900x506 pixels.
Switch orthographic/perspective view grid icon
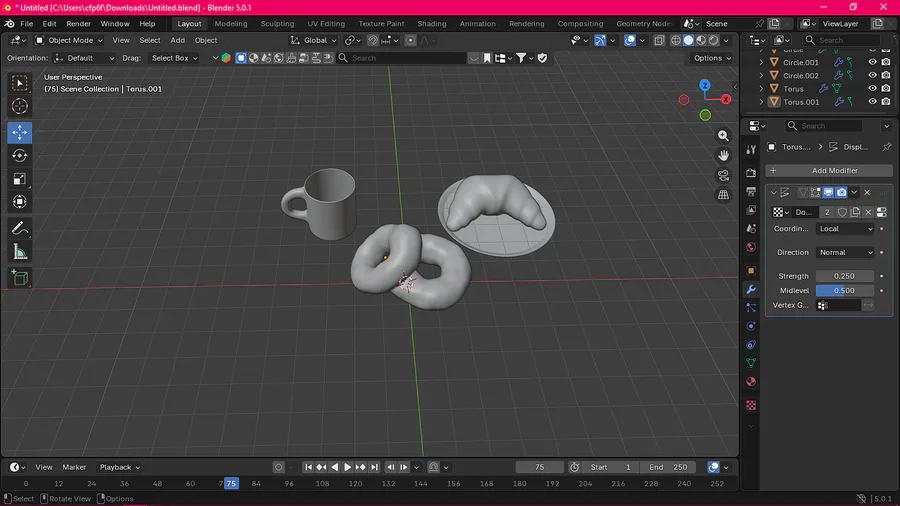point(723,194)
